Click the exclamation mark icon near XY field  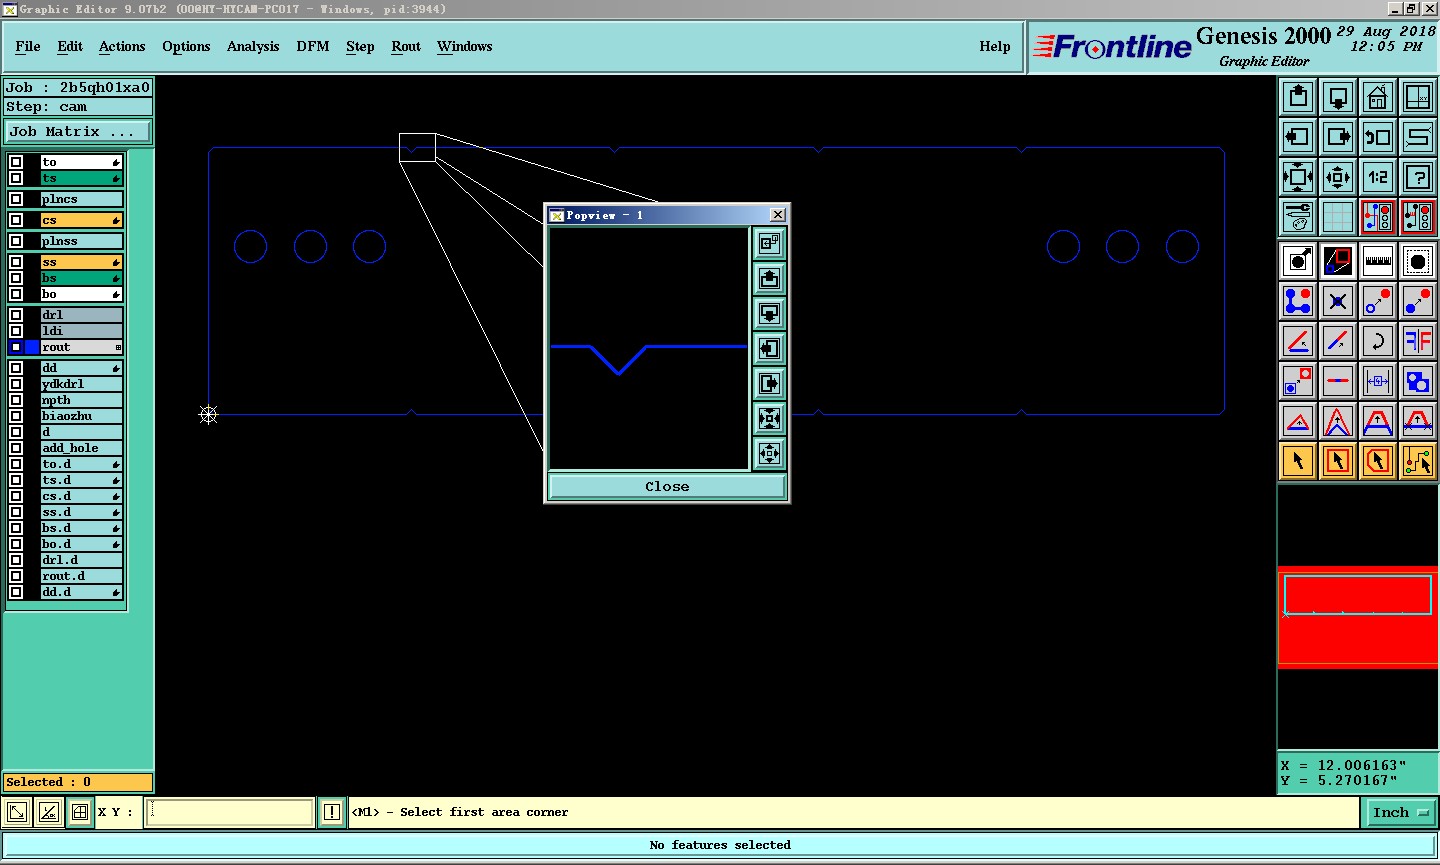[x=332, y=812]
